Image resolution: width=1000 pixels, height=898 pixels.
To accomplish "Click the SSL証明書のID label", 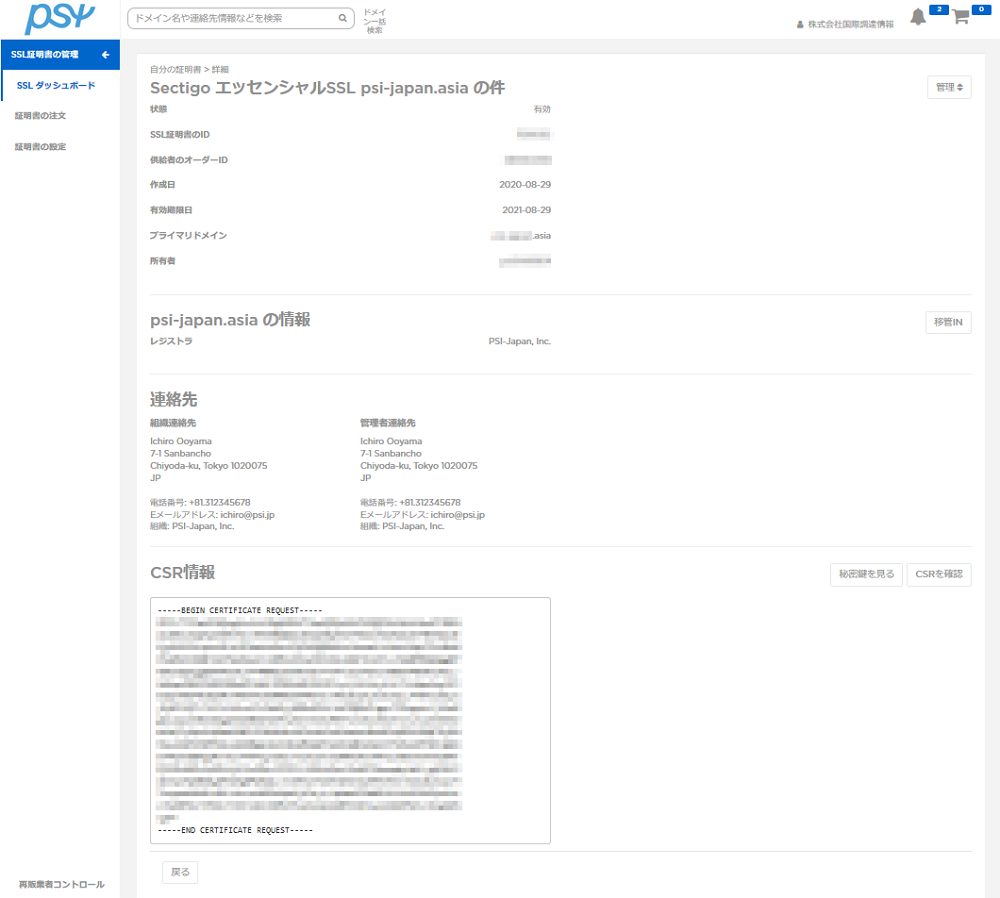I will coord(180,135).
